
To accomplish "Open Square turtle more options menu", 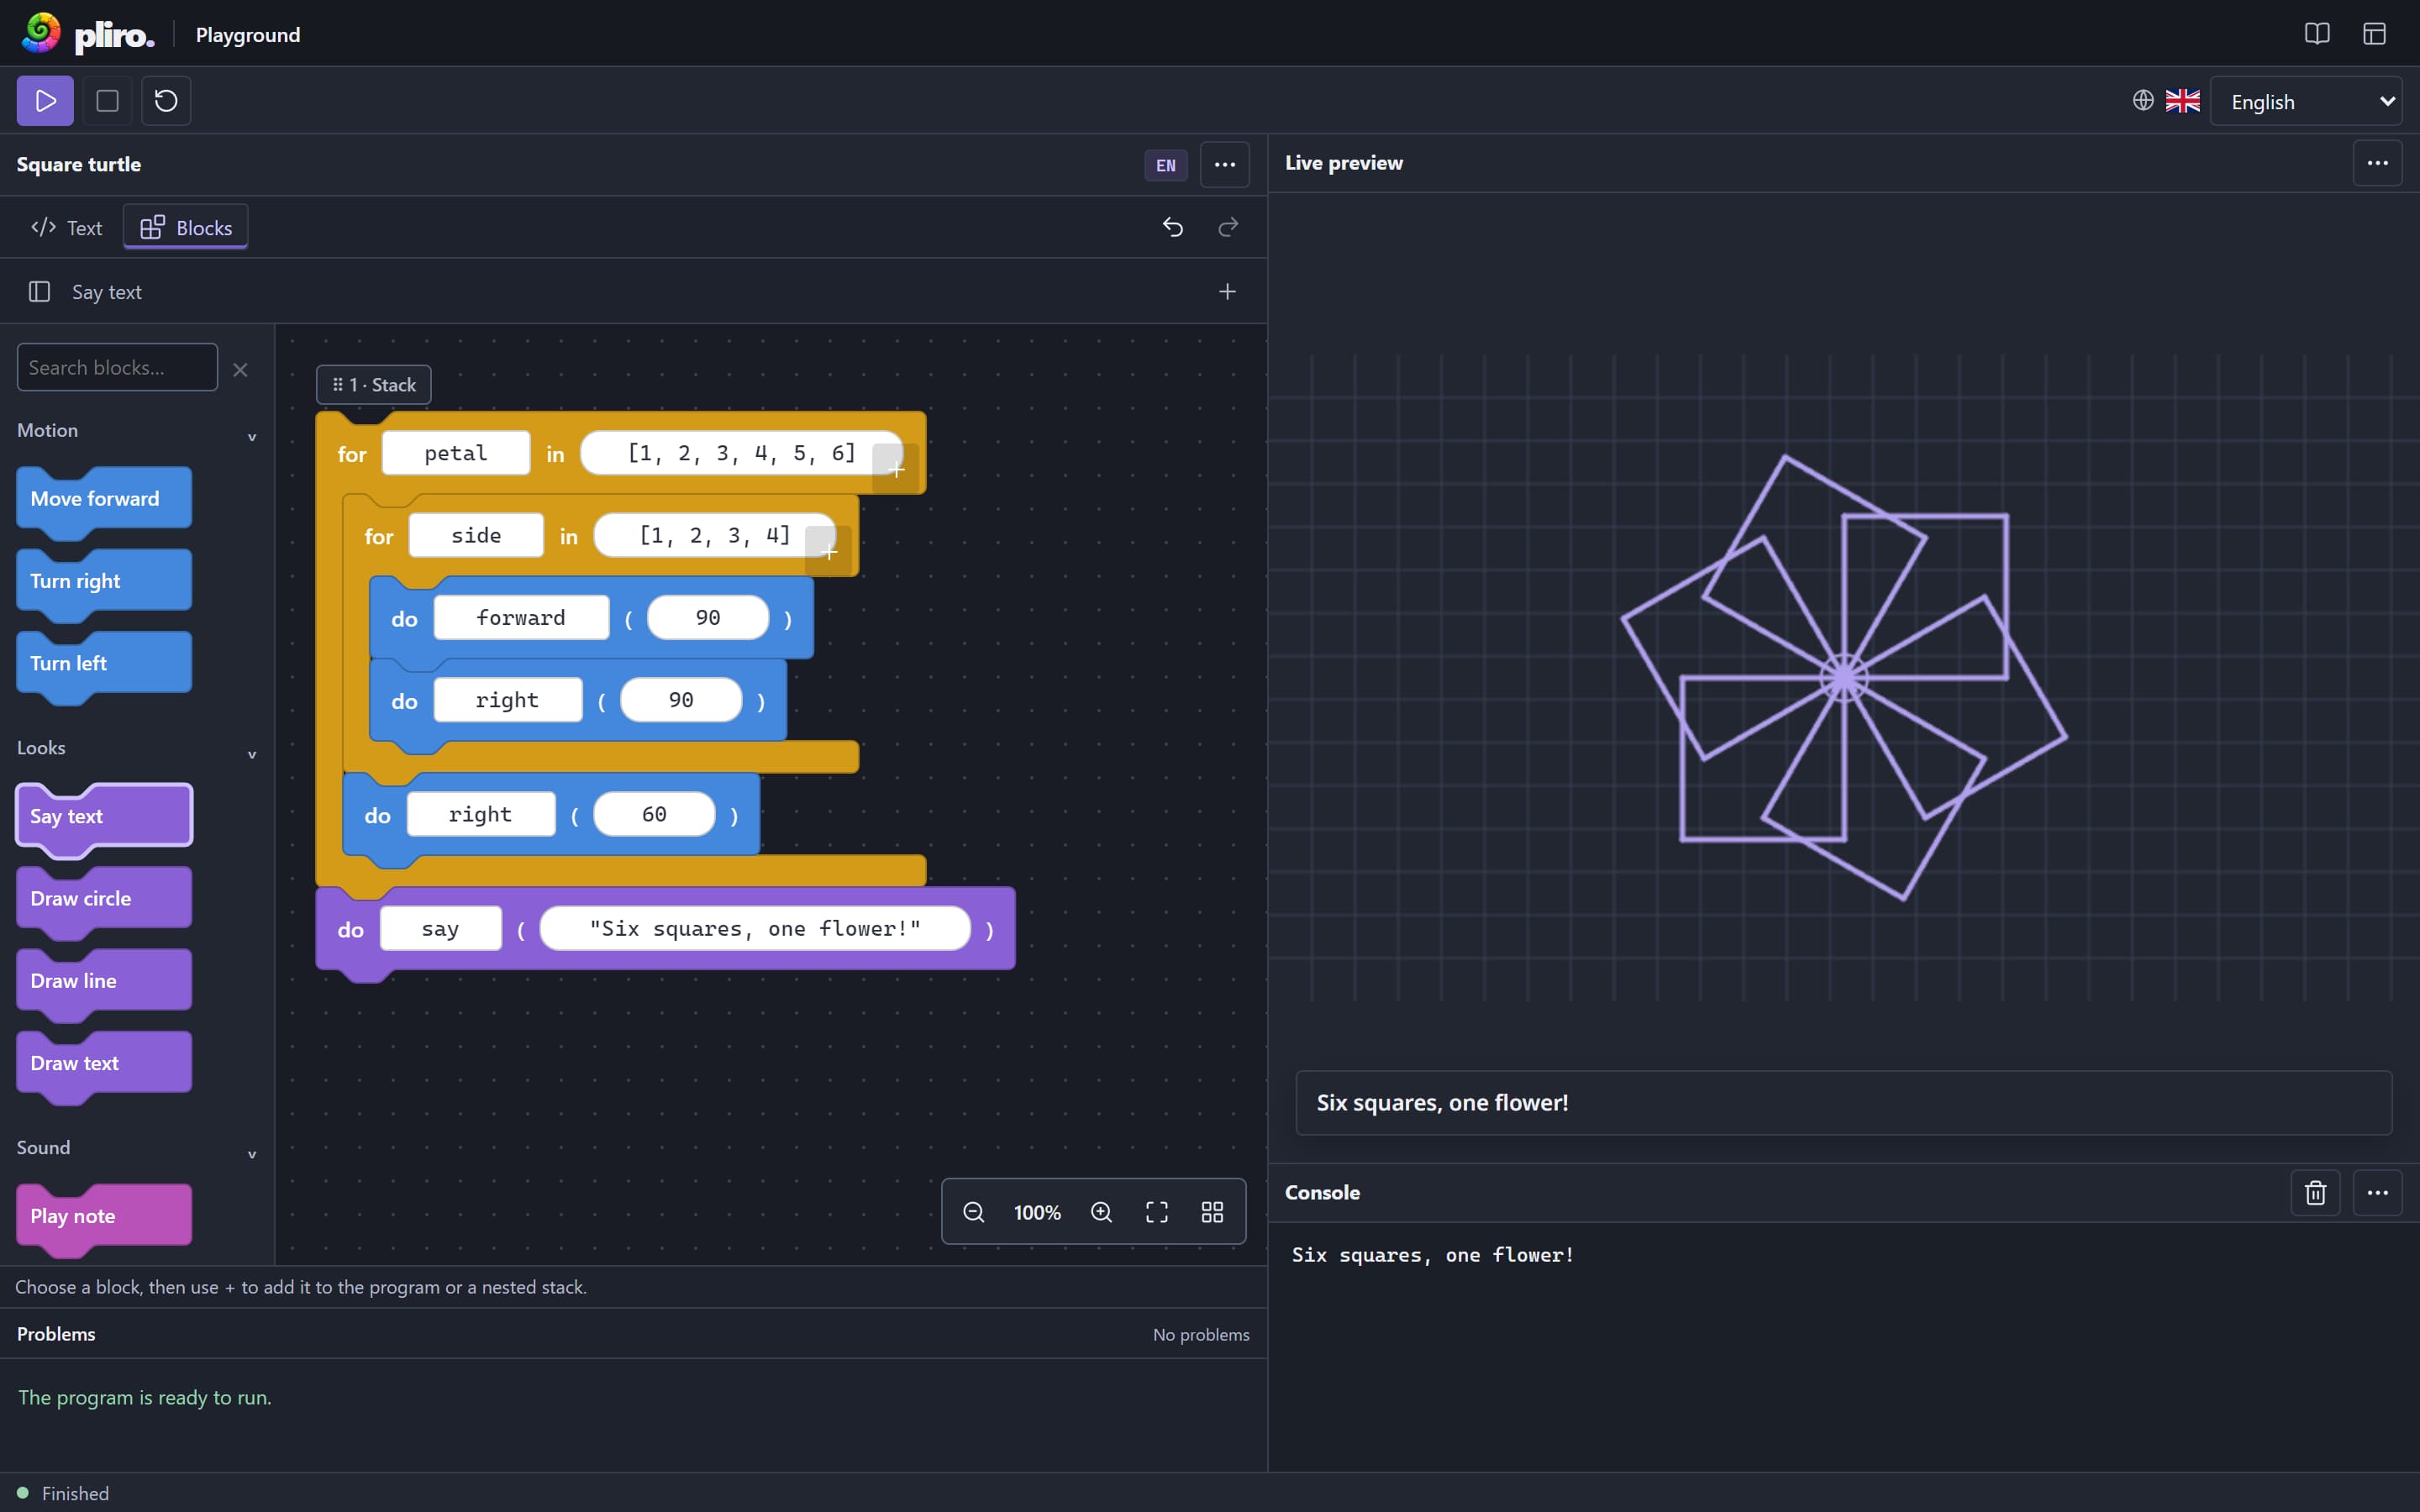I will 1224,165.
